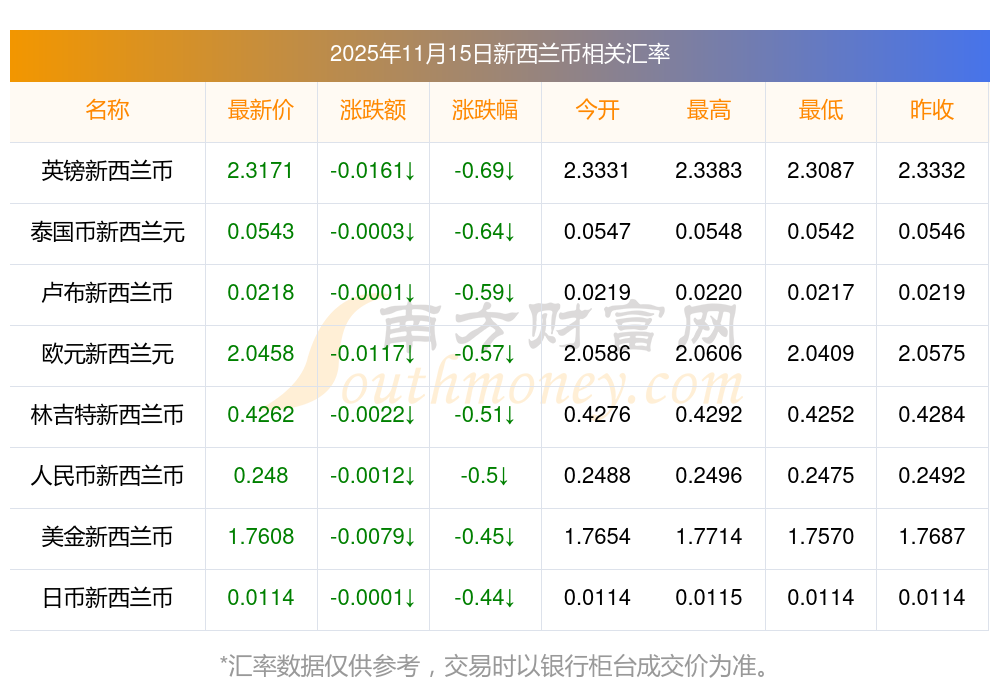Open the 英镑新西兰币 row name
Screen dimensions: 1000x697
107,171
